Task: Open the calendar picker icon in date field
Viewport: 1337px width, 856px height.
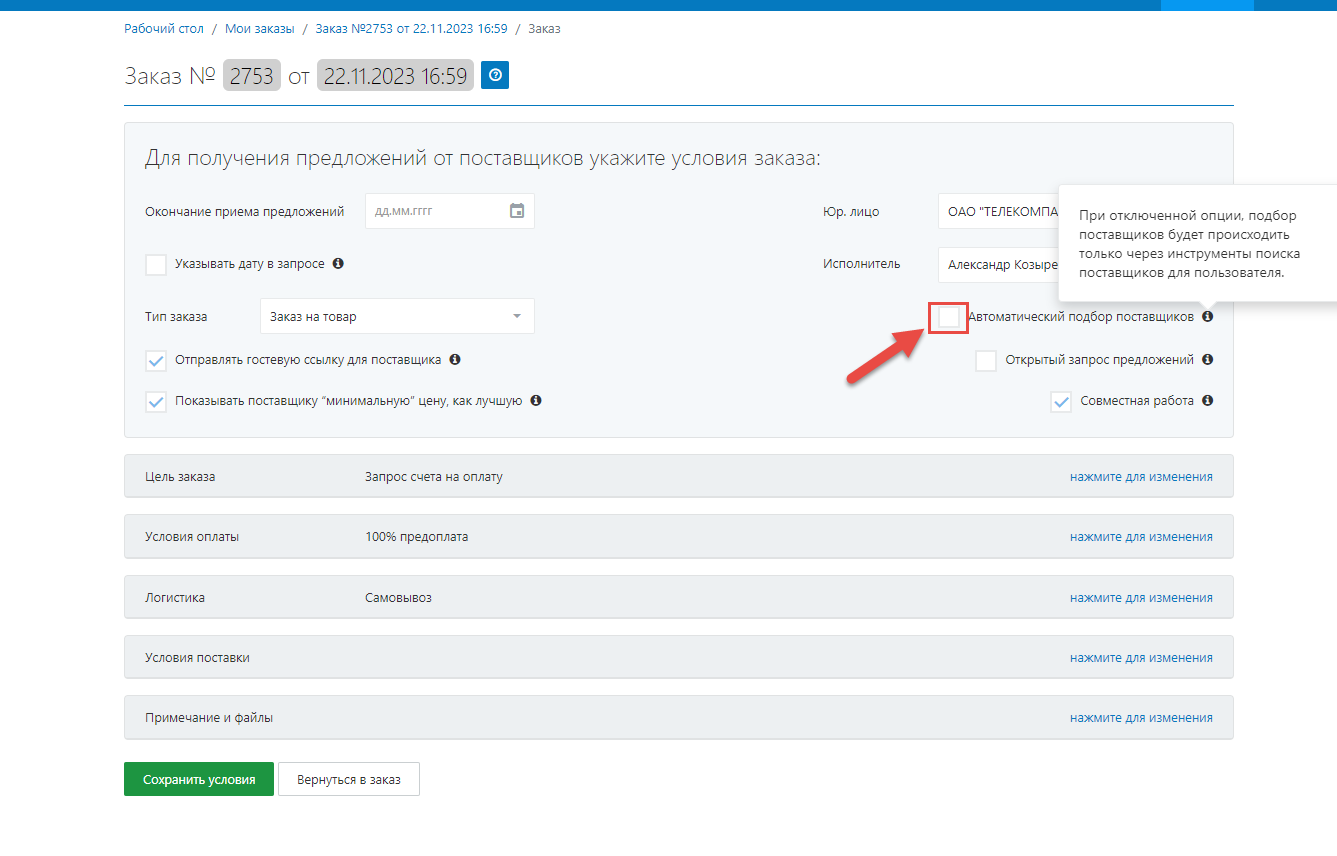Action: coord(517,211)
